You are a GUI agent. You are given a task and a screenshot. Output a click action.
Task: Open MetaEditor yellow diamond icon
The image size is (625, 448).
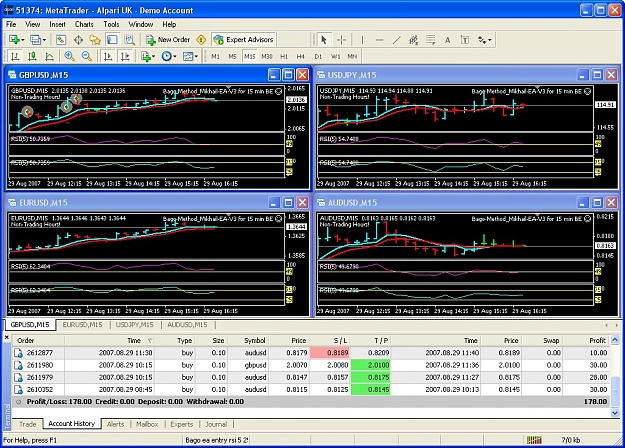click(201, 39)
